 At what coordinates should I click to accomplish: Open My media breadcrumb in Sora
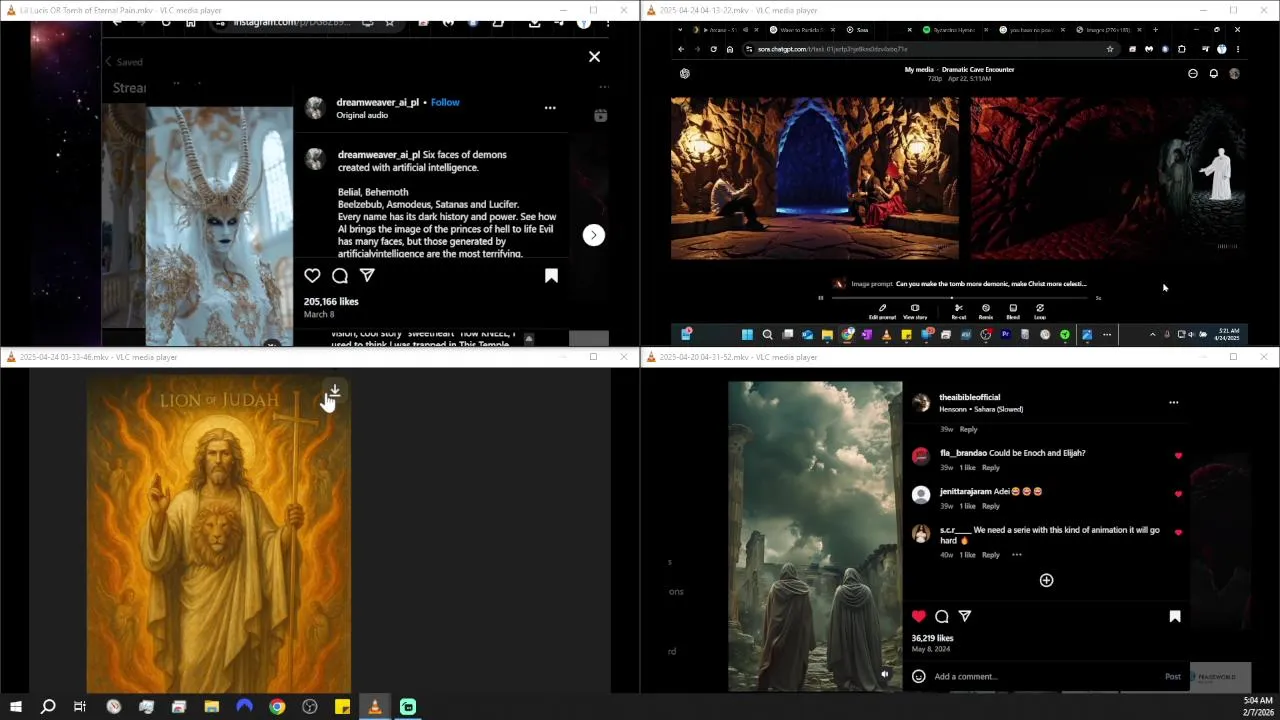click(x=918, y=70)
